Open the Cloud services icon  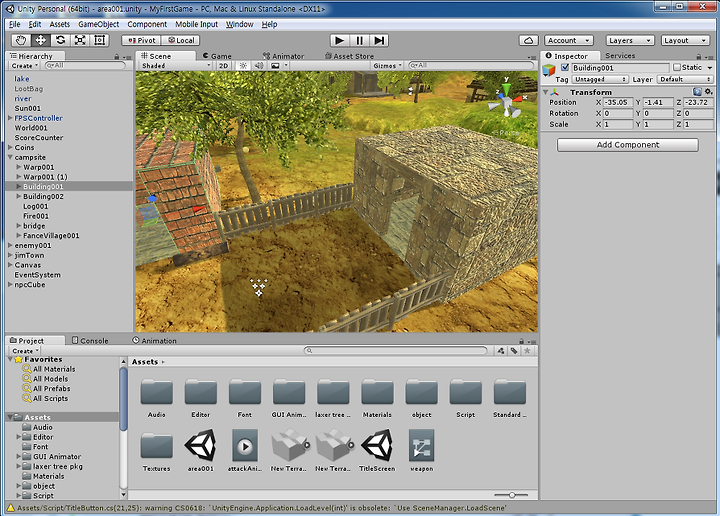point(529,40)
